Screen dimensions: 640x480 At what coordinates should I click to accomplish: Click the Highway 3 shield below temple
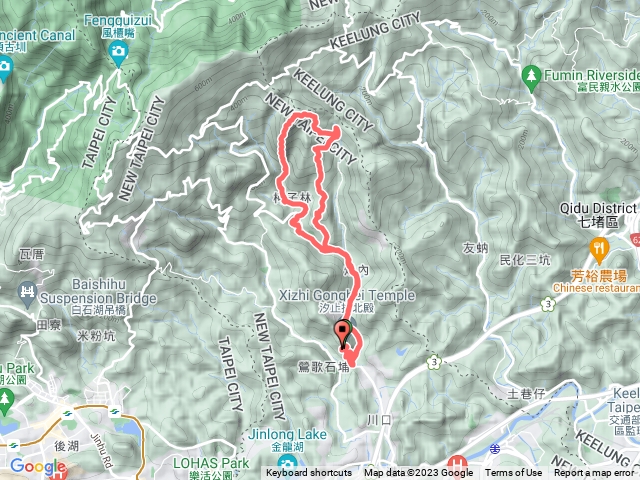[x=435, y=362]
